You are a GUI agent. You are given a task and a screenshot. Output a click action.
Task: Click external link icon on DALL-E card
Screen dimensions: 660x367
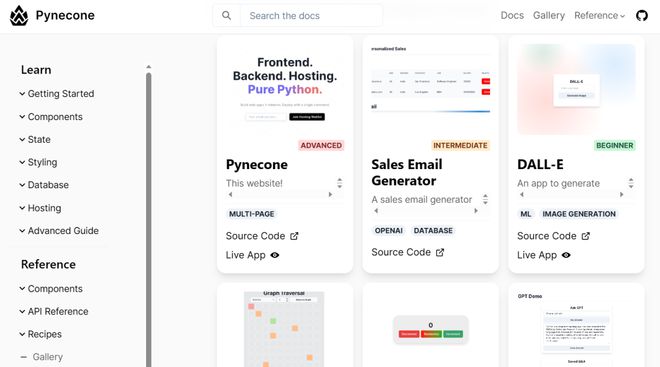click(585, 236)
